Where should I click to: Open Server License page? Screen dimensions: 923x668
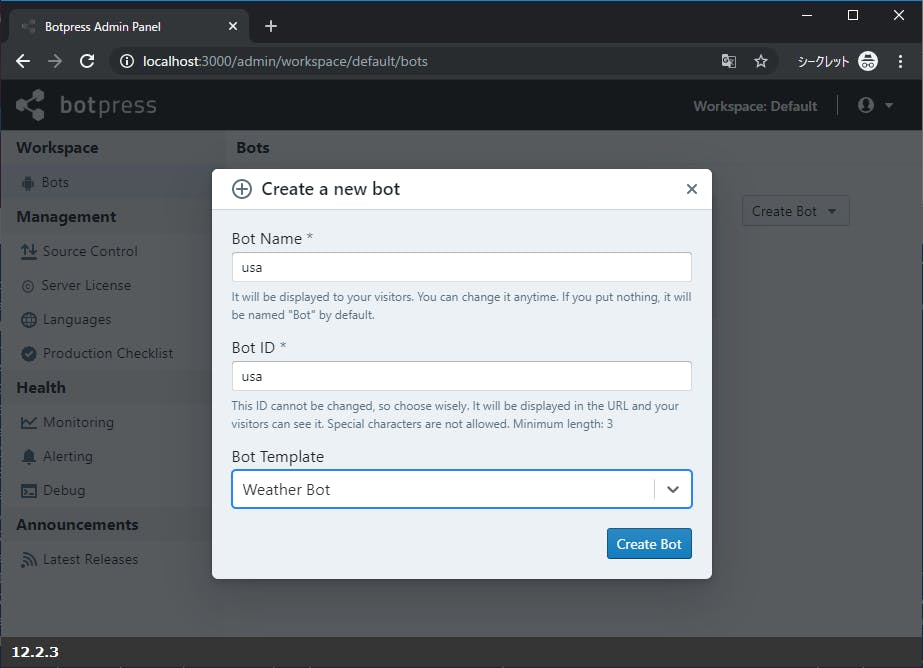pyautogui.click(x=86, y=285)
